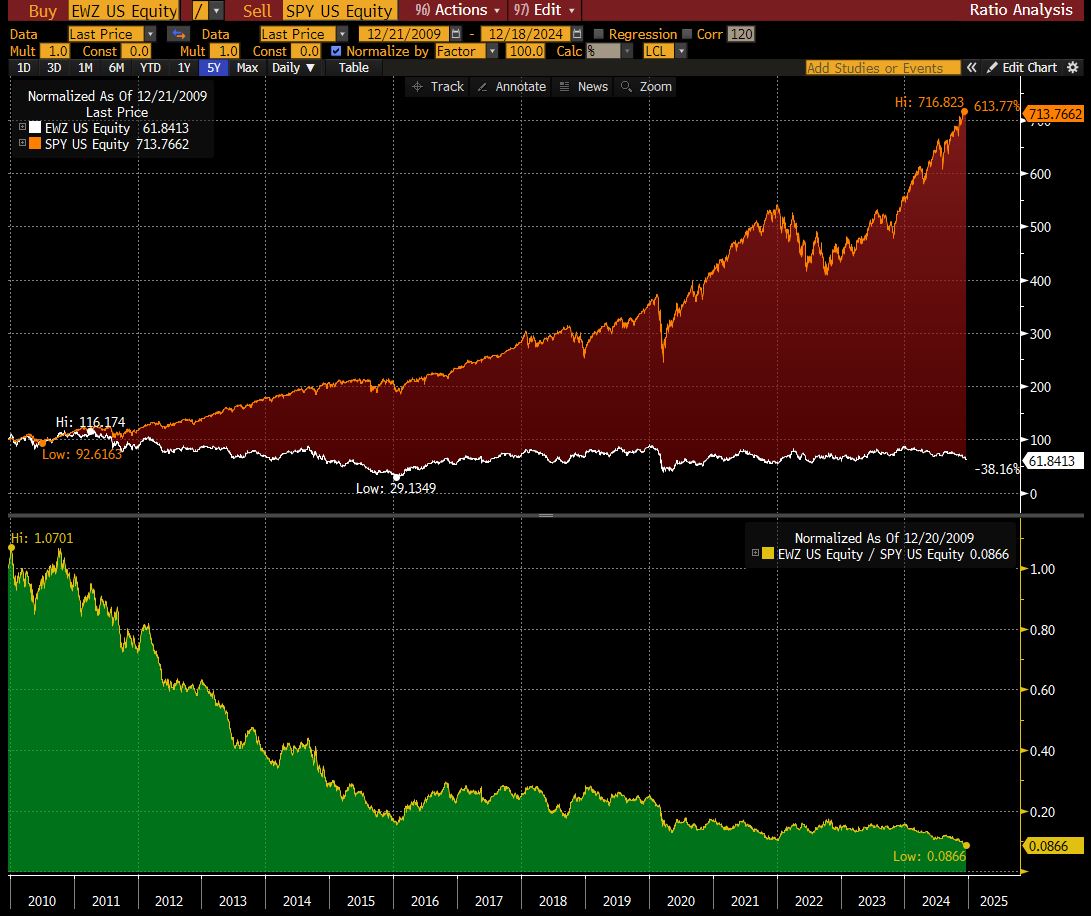Screen dimensions: 1091x916
Task: Click the Hi: 716.823 label
Action: pyautogui.click(x=929, y=102)
